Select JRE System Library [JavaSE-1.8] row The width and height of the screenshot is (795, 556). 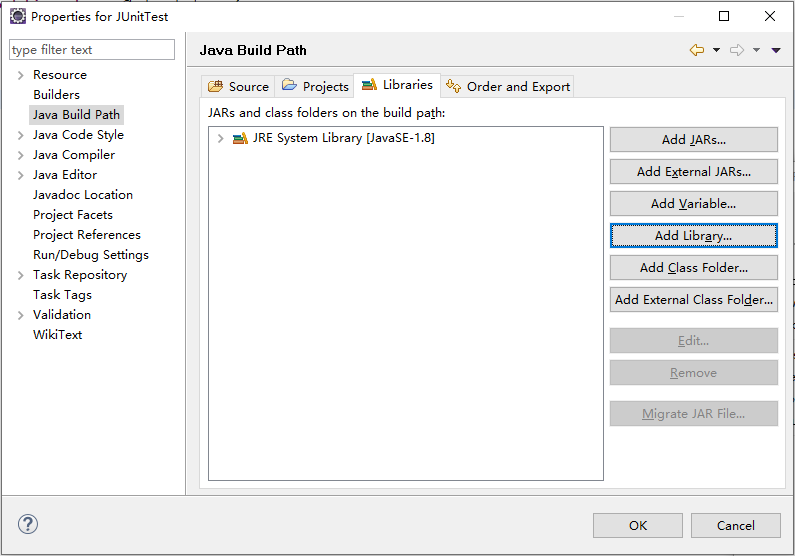click(343, 138)
